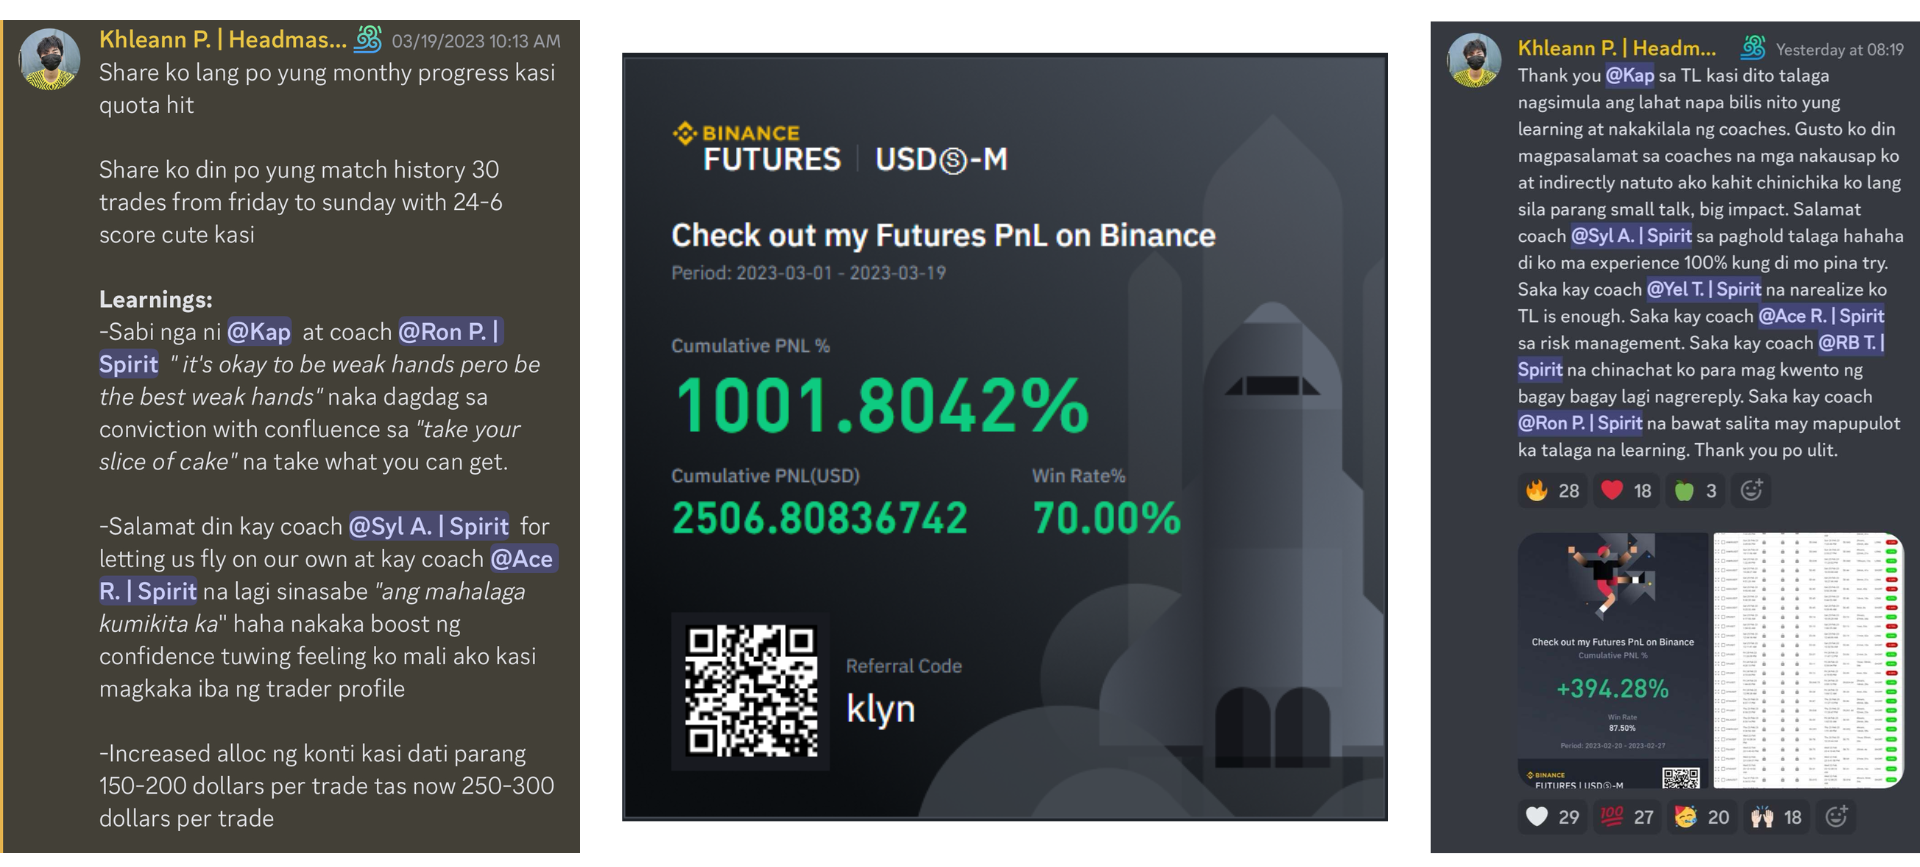Toggle the white heart reaction with 29 count
Screen dimensions: 1920x867
click(x=1553, y=817)
